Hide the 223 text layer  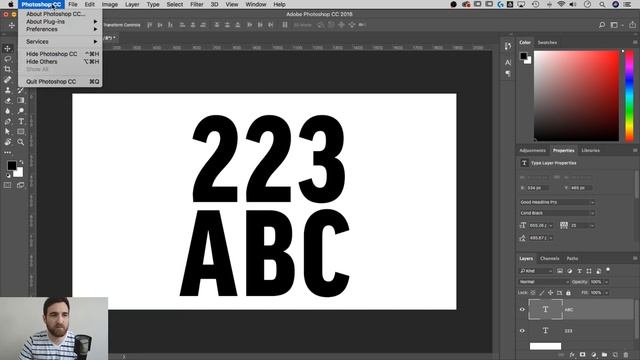(x=522, y=331)
